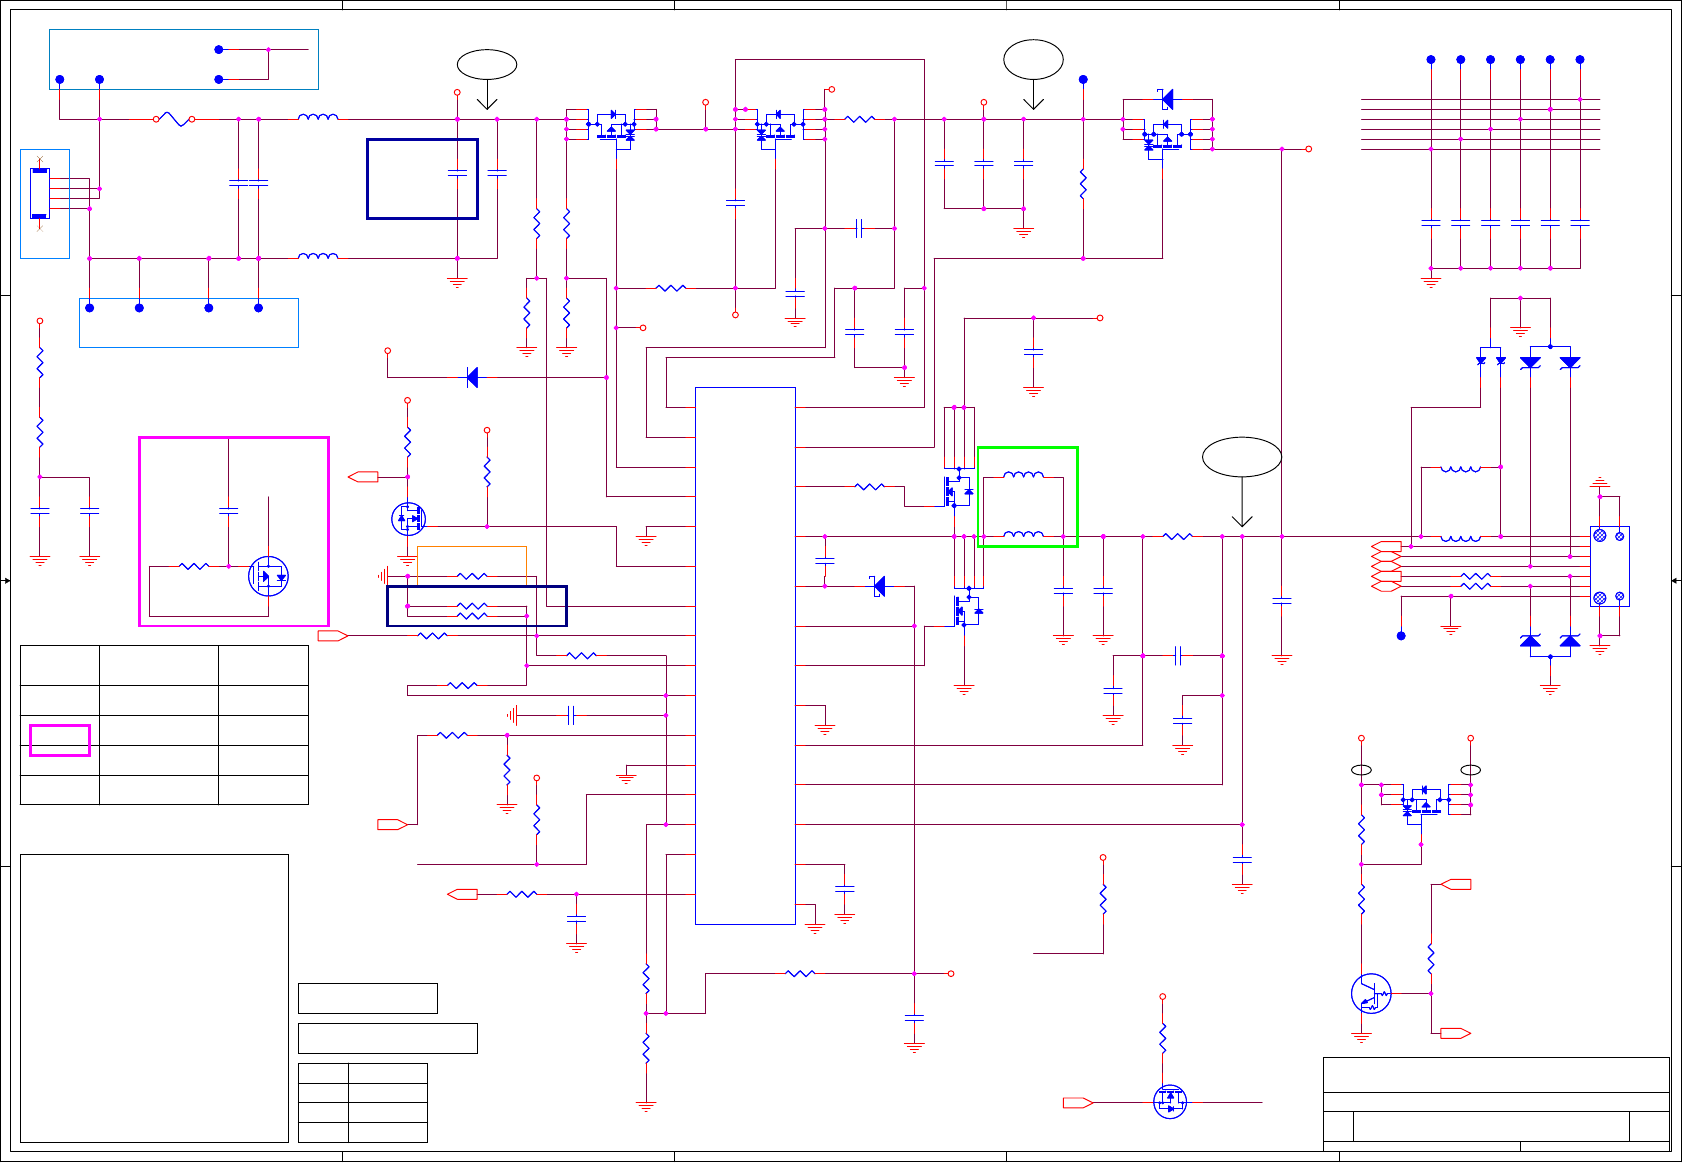Click the circled MOSFET inside the large magenta box
Screen dimensions: 1682x1163
(268, 576)
